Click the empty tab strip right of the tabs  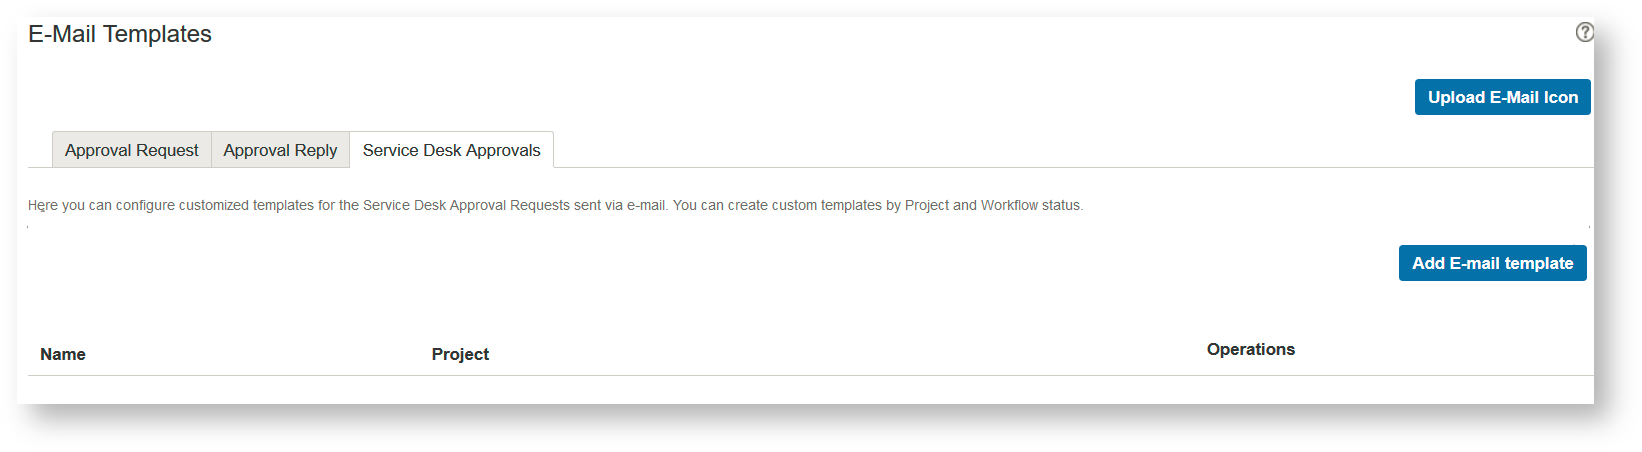(x=1000, y=150)
